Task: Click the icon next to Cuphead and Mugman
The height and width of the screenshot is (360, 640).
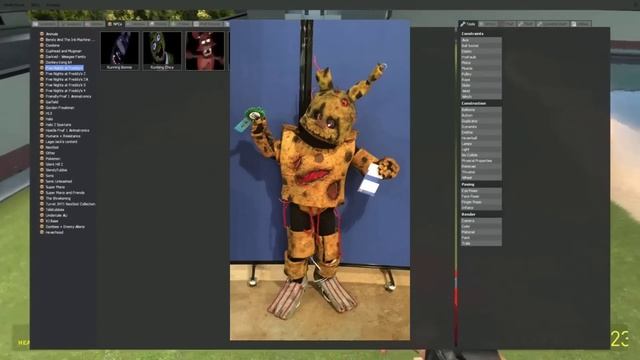Action: [42, 51]
